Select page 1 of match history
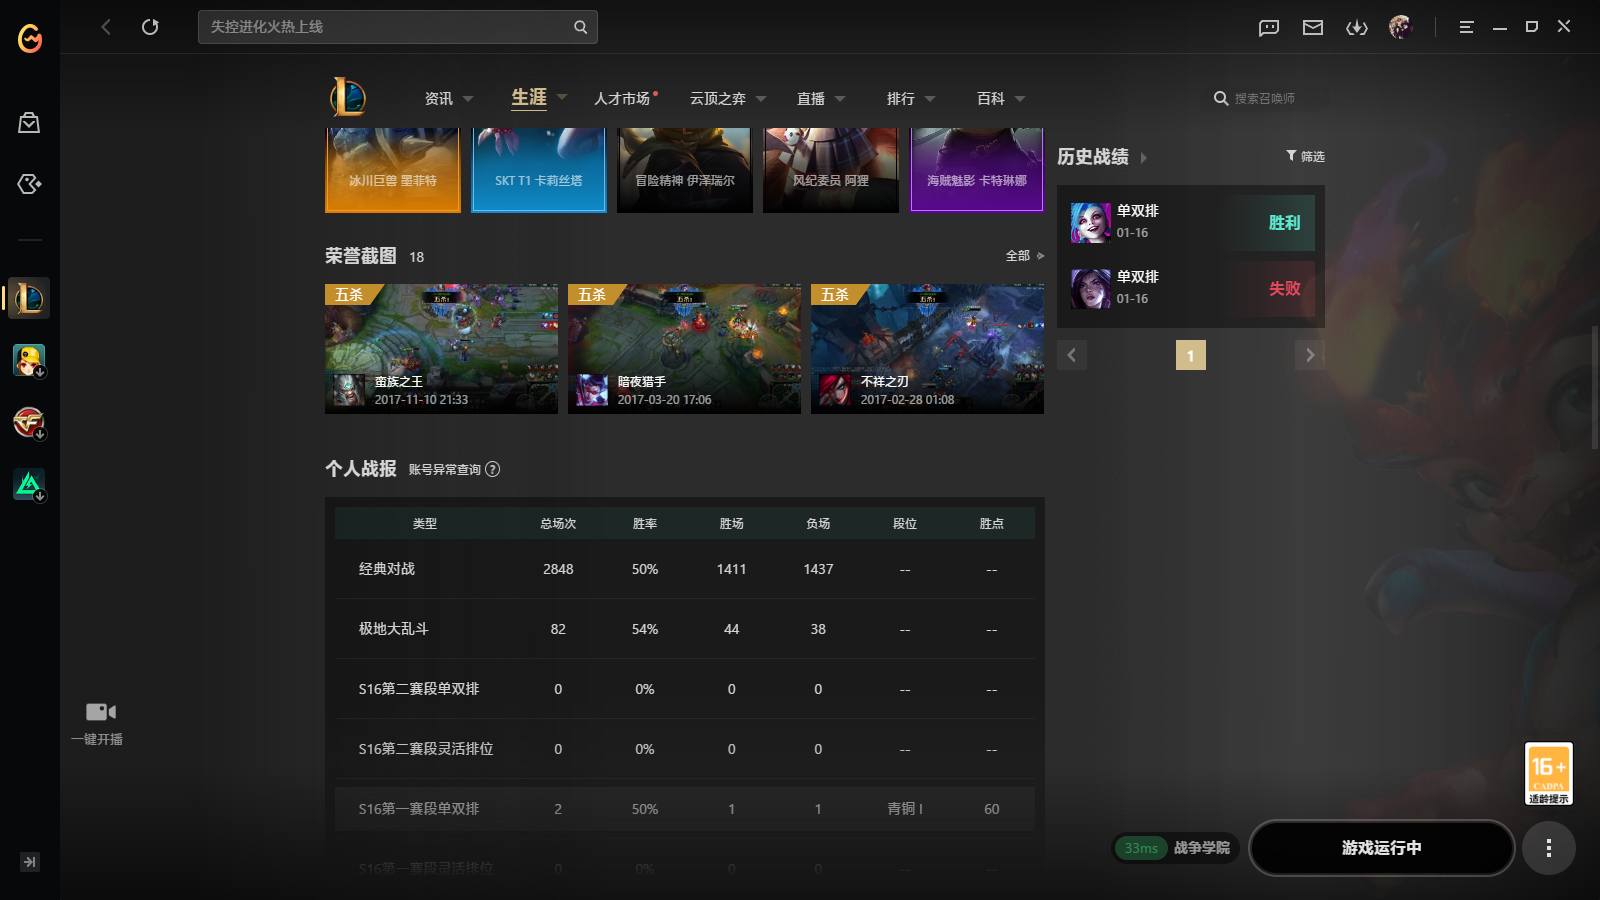This screenshot has width=1600, height=900. pyautogui.click(x=1190, y=355)
